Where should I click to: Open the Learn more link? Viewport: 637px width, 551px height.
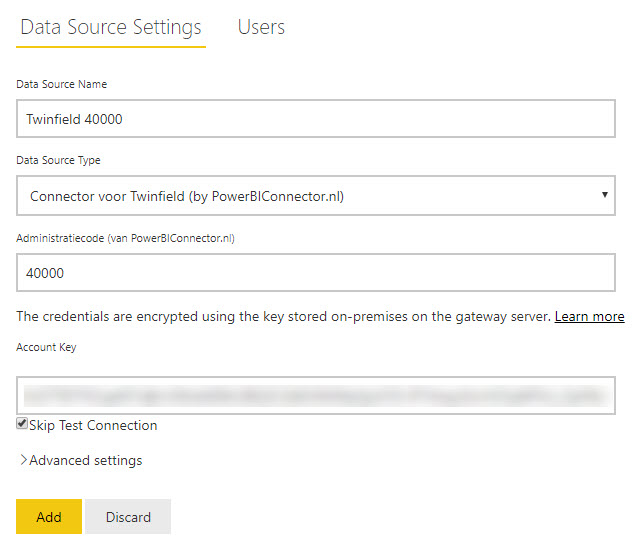pyautogui.click(x=589, y=317)
